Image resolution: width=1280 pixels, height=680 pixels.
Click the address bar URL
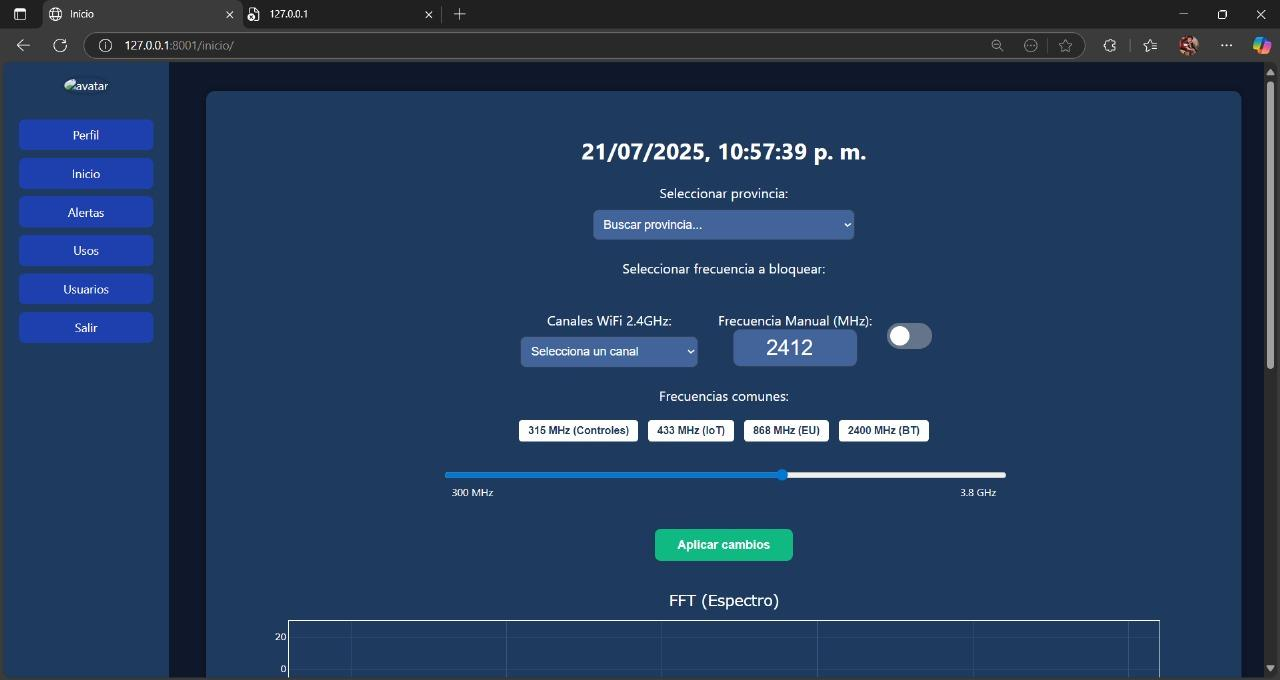(x=179, y=45)
